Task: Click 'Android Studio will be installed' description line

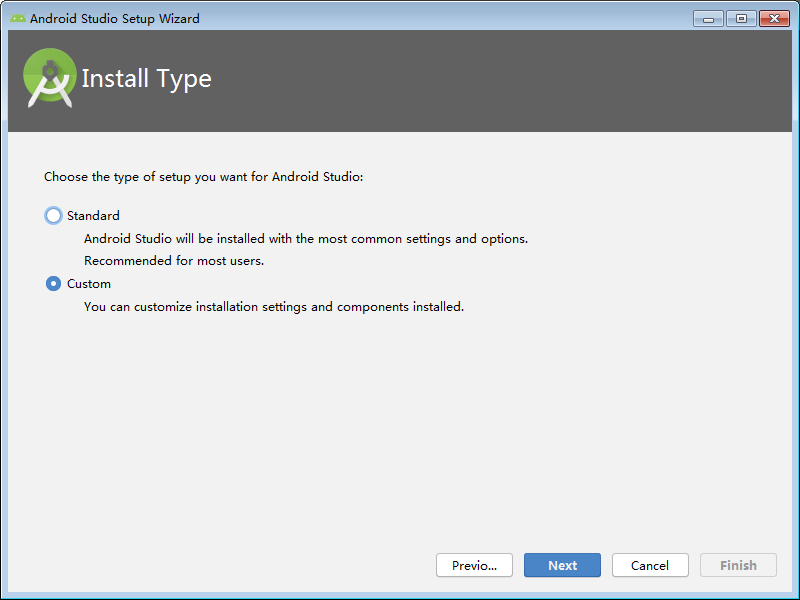Action: click(x=306, y=239)
